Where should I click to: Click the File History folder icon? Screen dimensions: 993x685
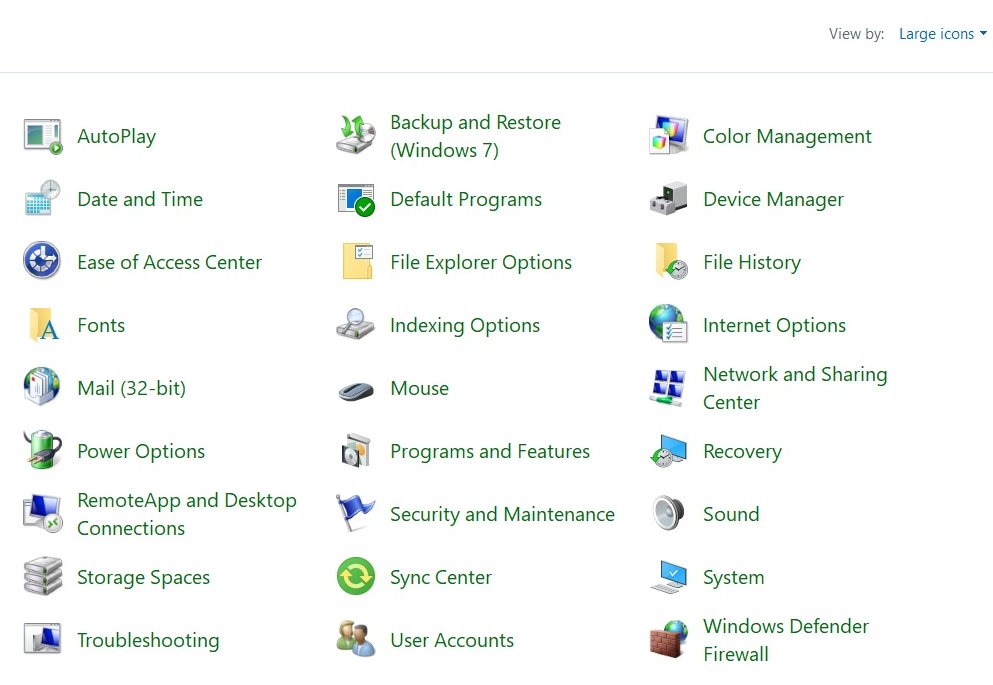click(671, 261)
